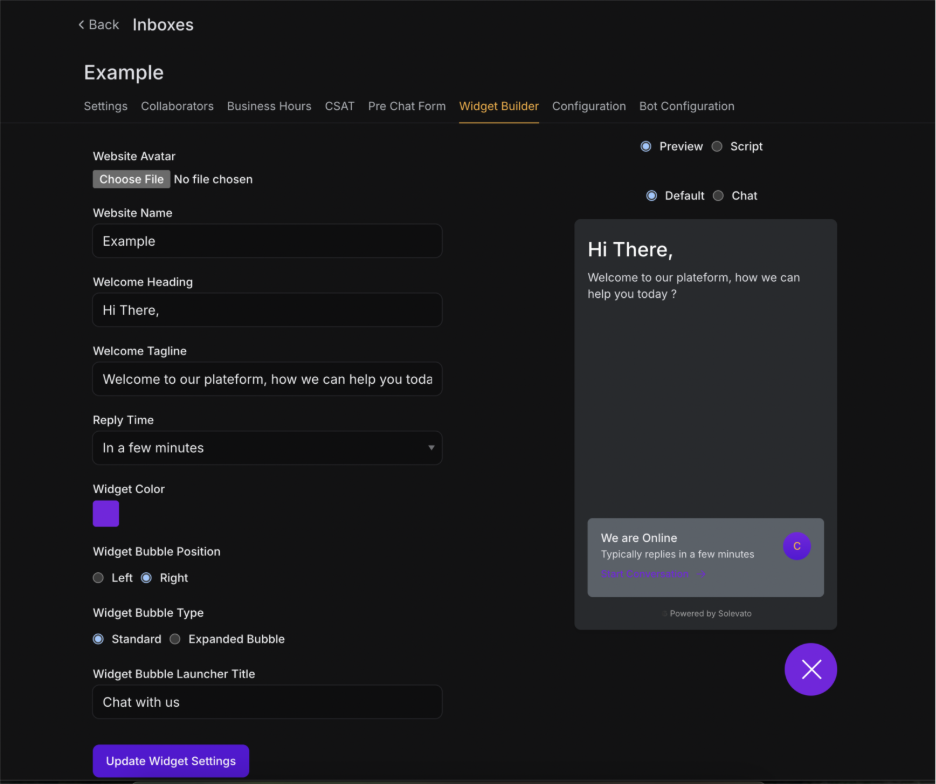Focus Widget Bubble Launcher Title field

coord(267,702)
